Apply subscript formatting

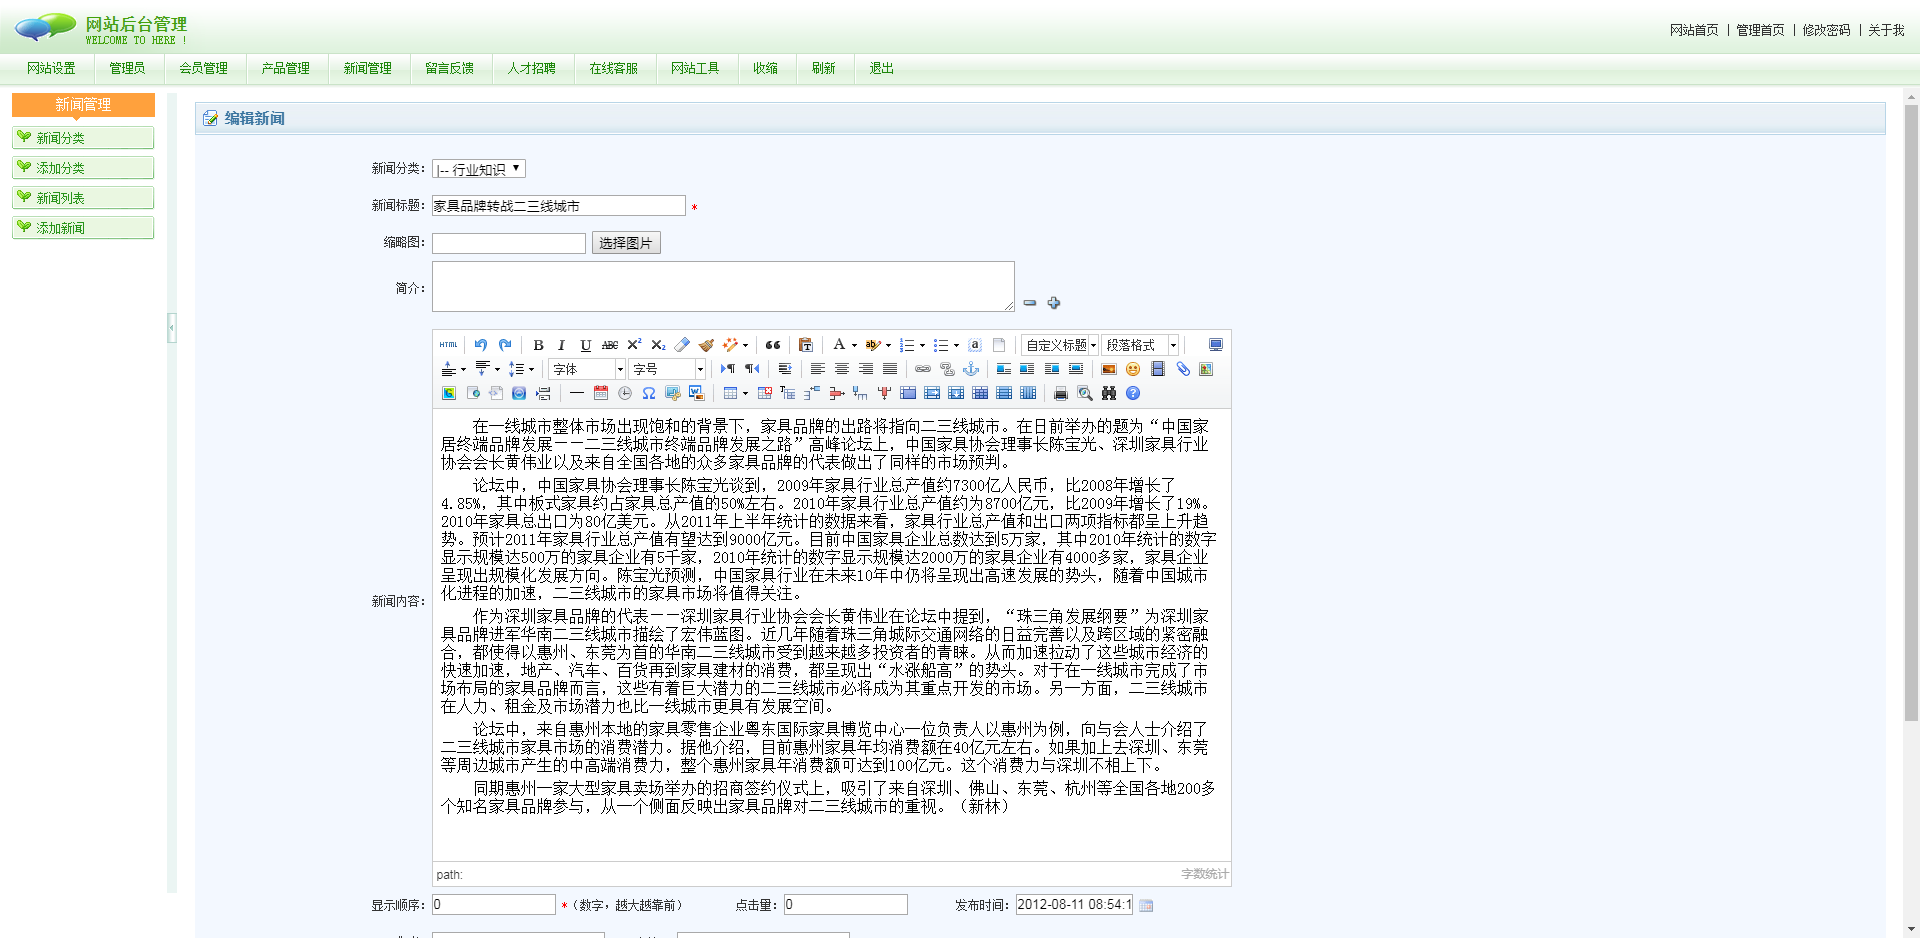coord(658,345)
